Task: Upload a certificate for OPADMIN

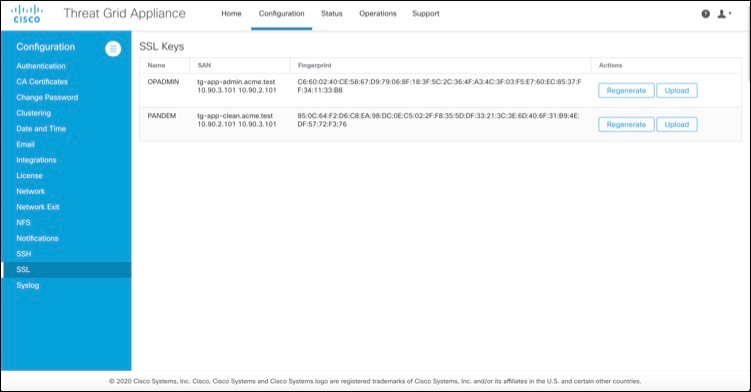Action: (677, 91)
